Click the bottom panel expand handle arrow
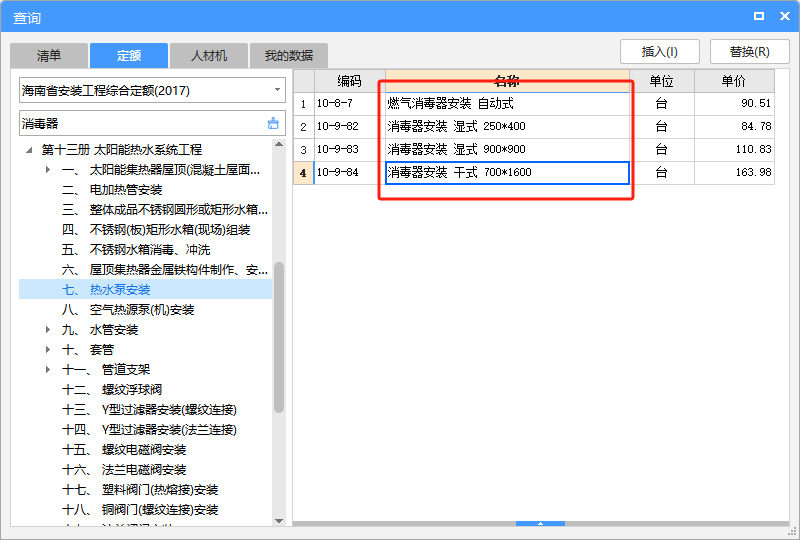The image size is (800, 540). click(540, 524)
